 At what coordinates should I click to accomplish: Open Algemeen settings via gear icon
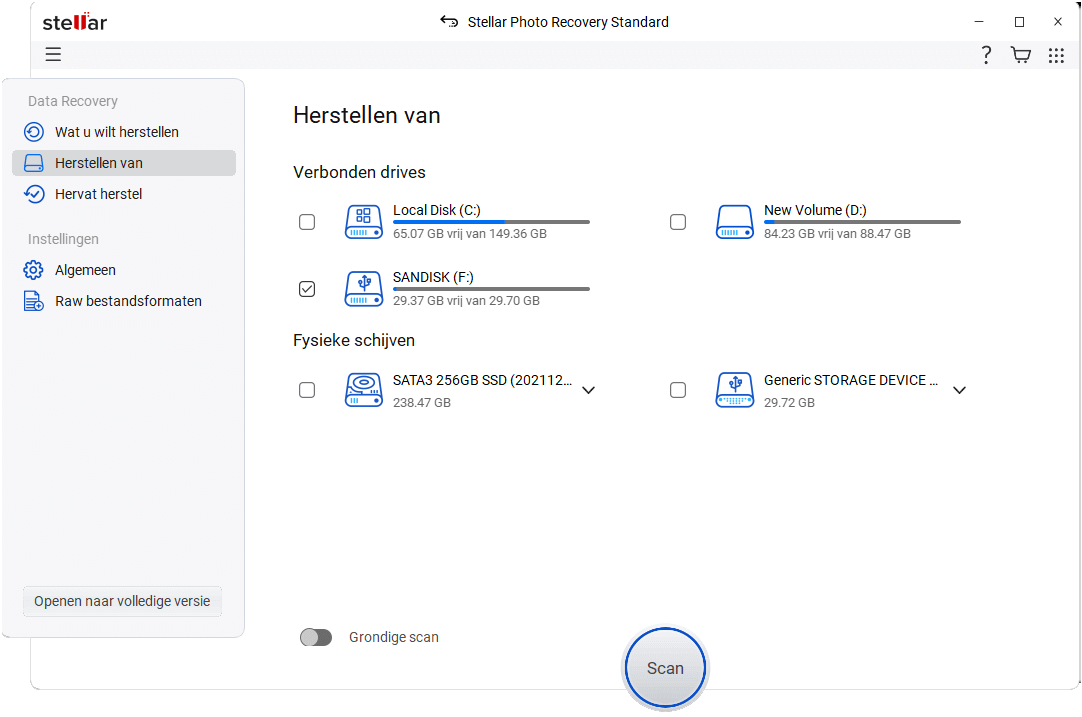point(33,269)
